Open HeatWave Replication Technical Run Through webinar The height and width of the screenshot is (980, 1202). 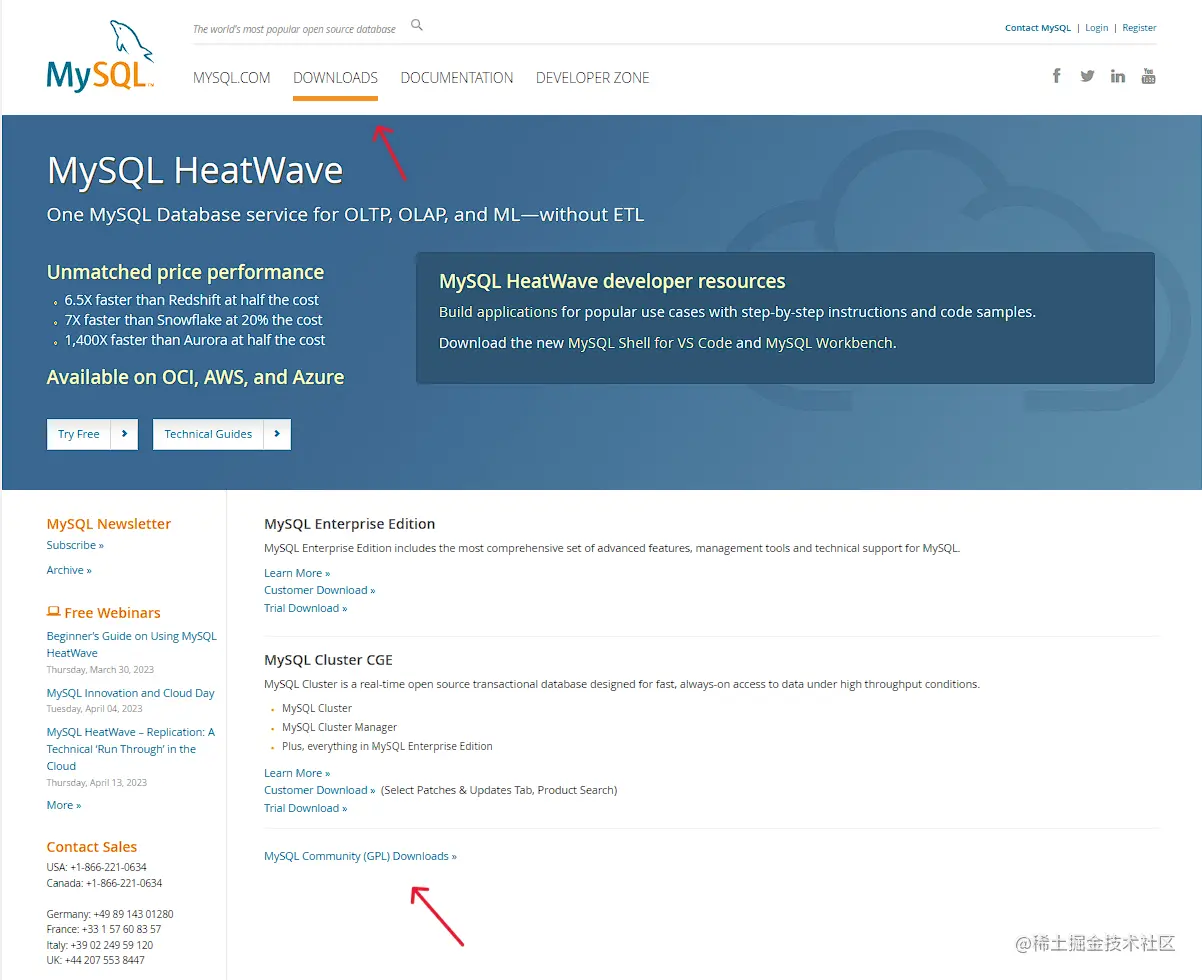(131, 749)
